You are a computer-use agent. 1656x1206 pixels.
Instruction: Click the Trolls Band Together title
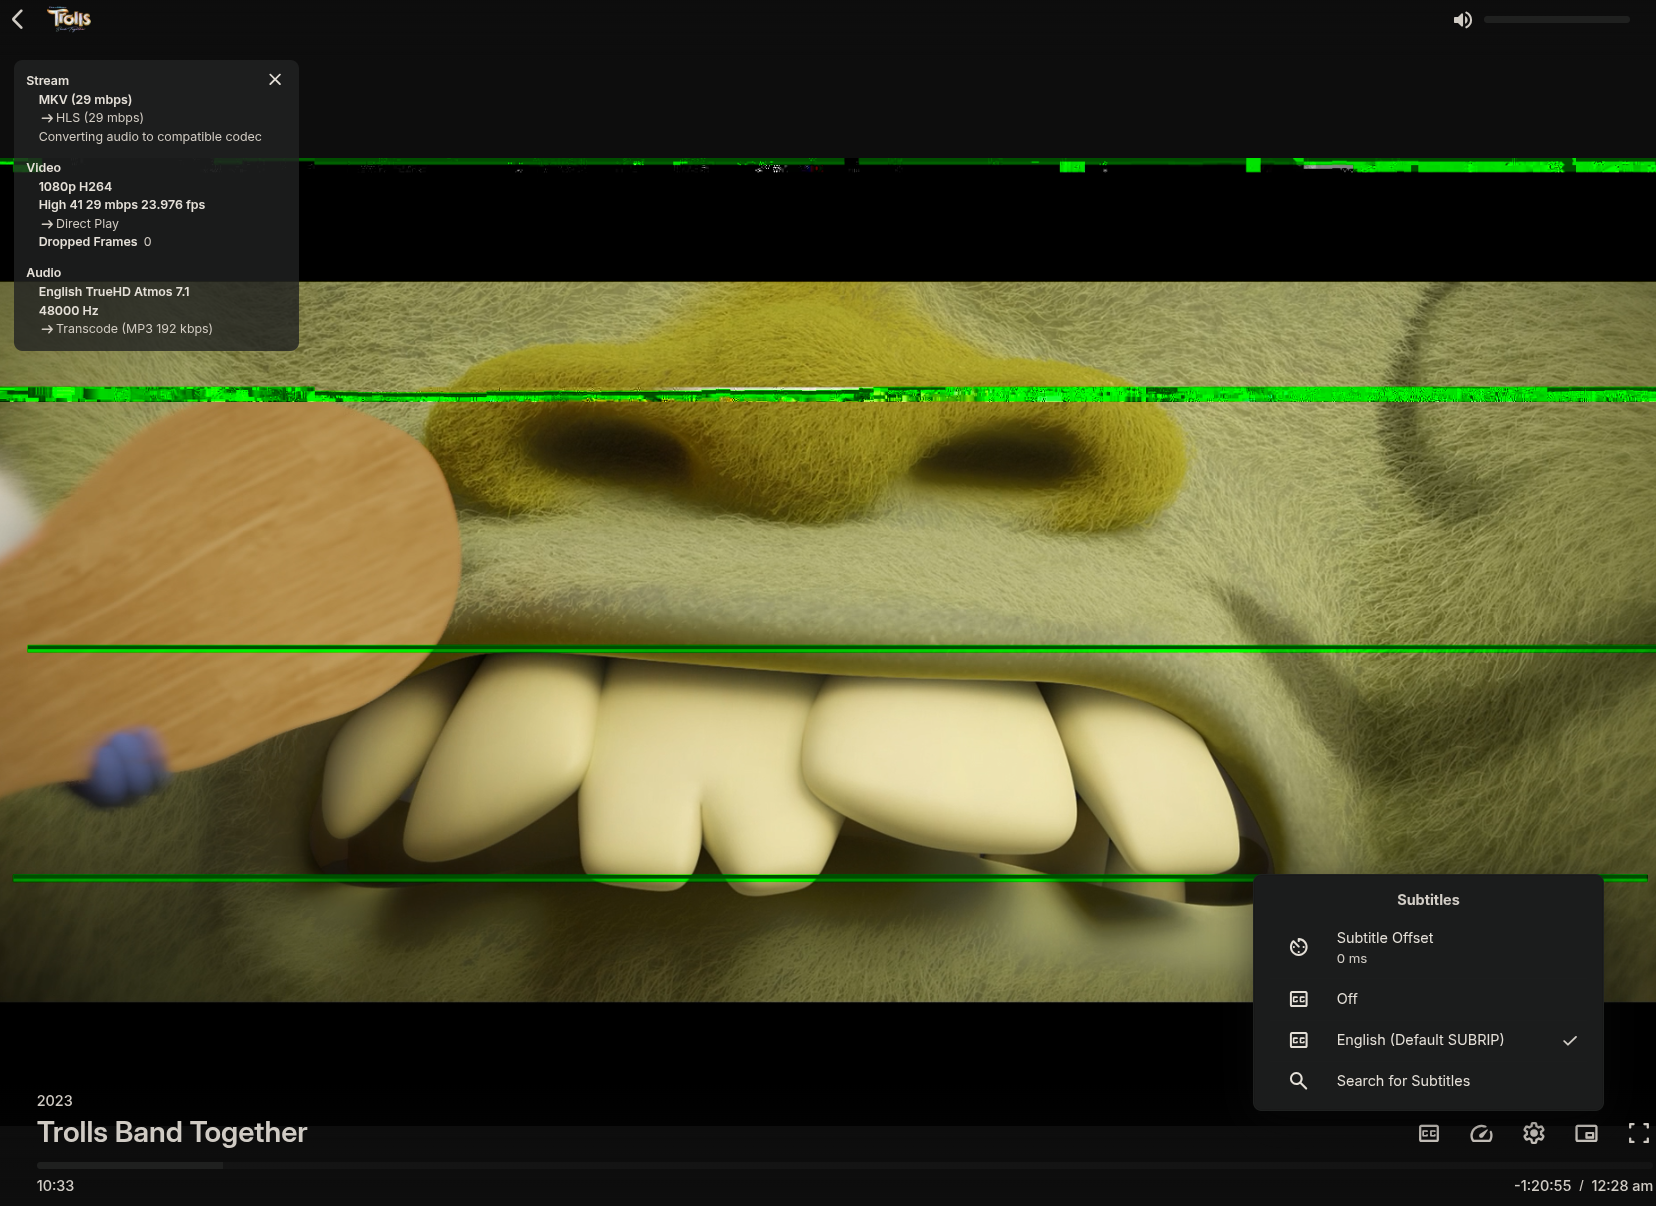(x=172, y=1132)
